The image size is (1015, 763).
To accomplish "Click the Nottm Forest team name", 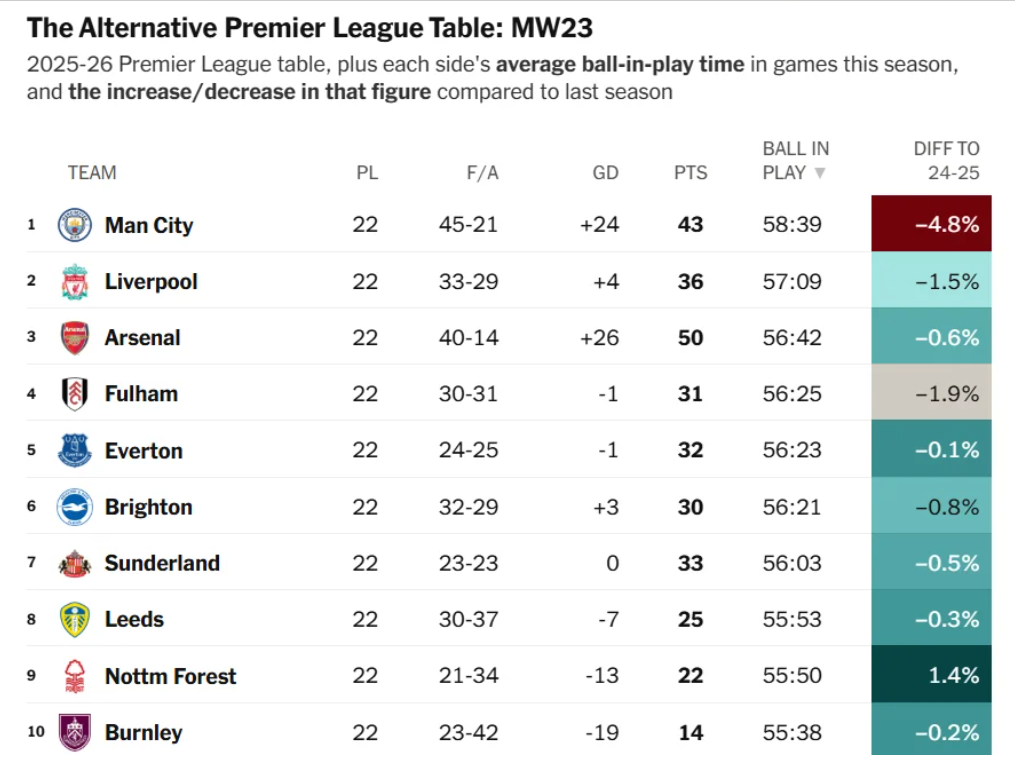I will 170,677.
